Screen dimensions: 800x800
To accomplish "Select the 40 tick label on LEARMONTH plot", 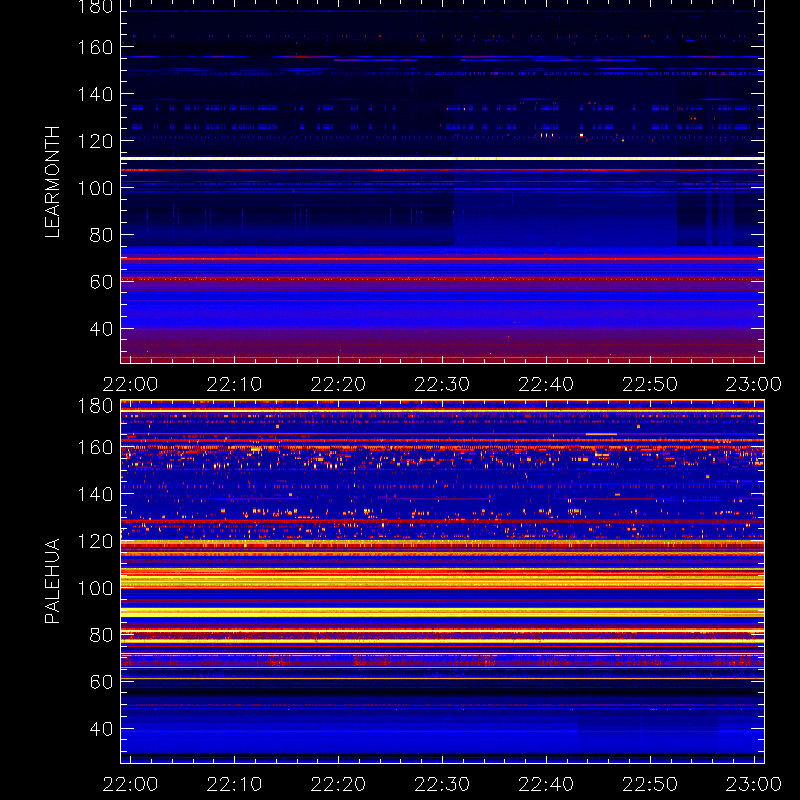I will click(x=101, y=329).
